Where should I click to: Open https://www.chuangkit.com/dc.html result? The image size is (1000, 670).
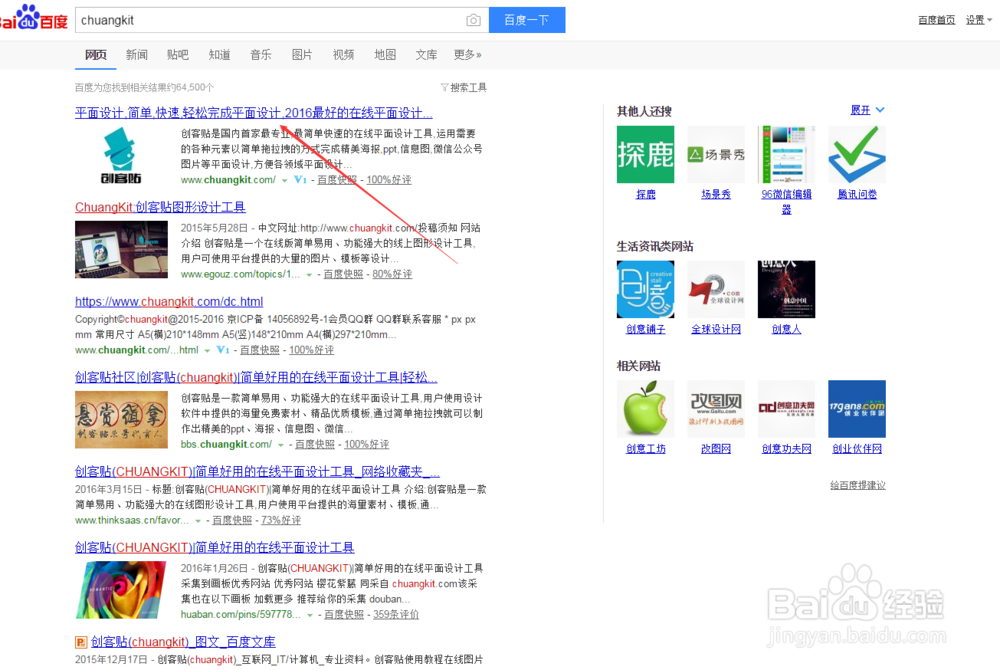169,302
